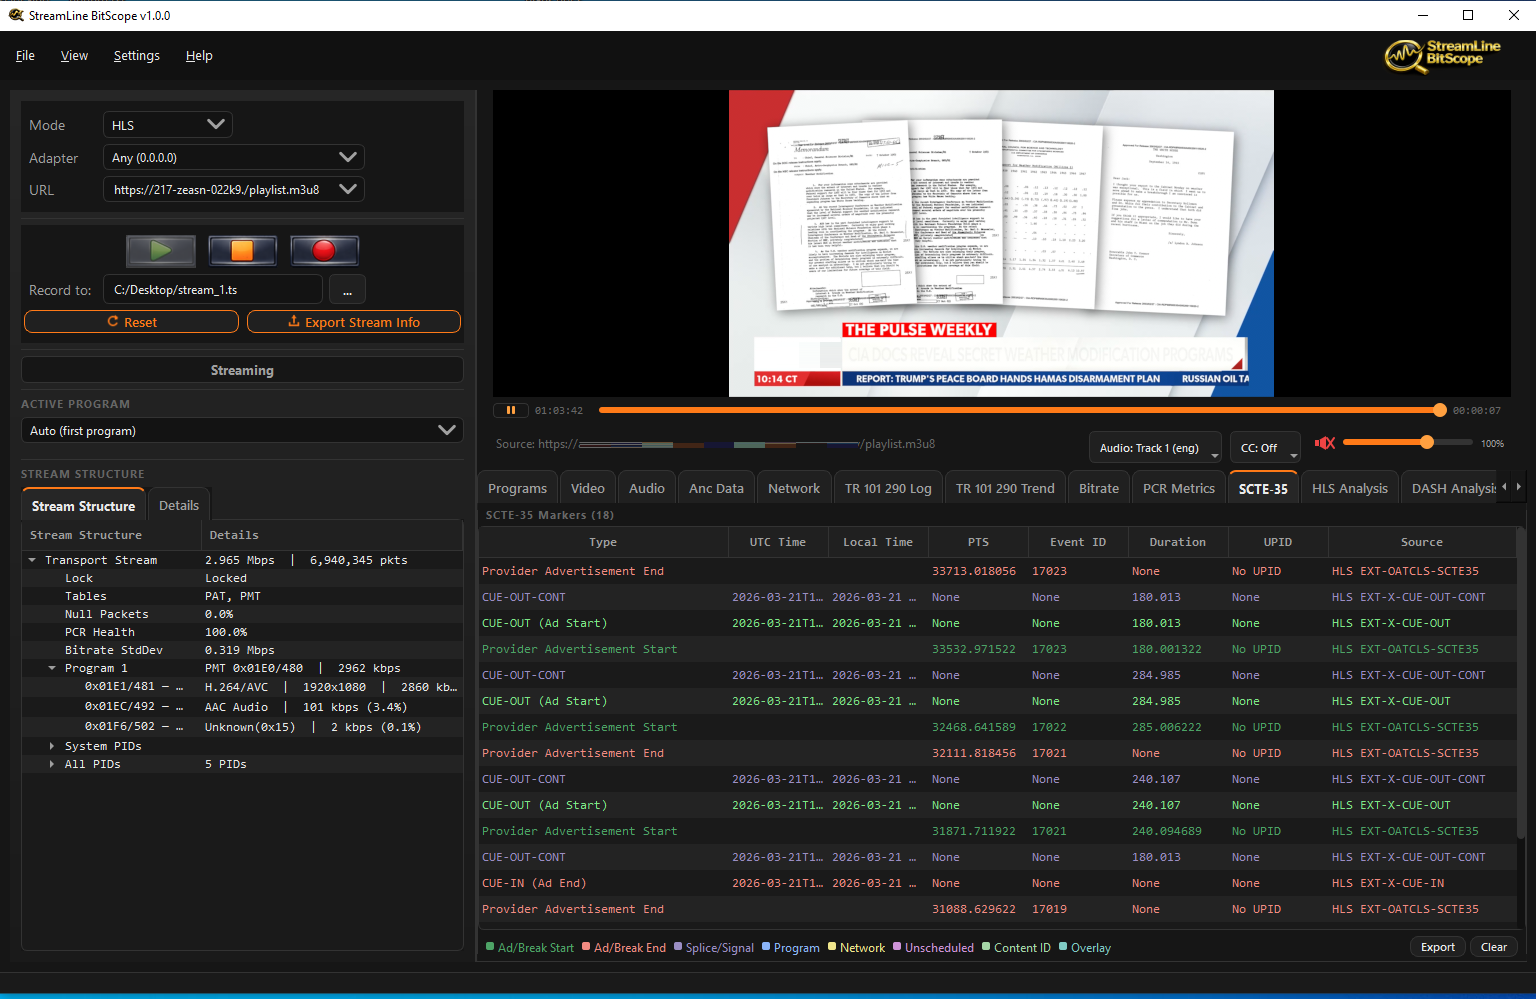Expand the System PIDs tree node

point(52,746)
